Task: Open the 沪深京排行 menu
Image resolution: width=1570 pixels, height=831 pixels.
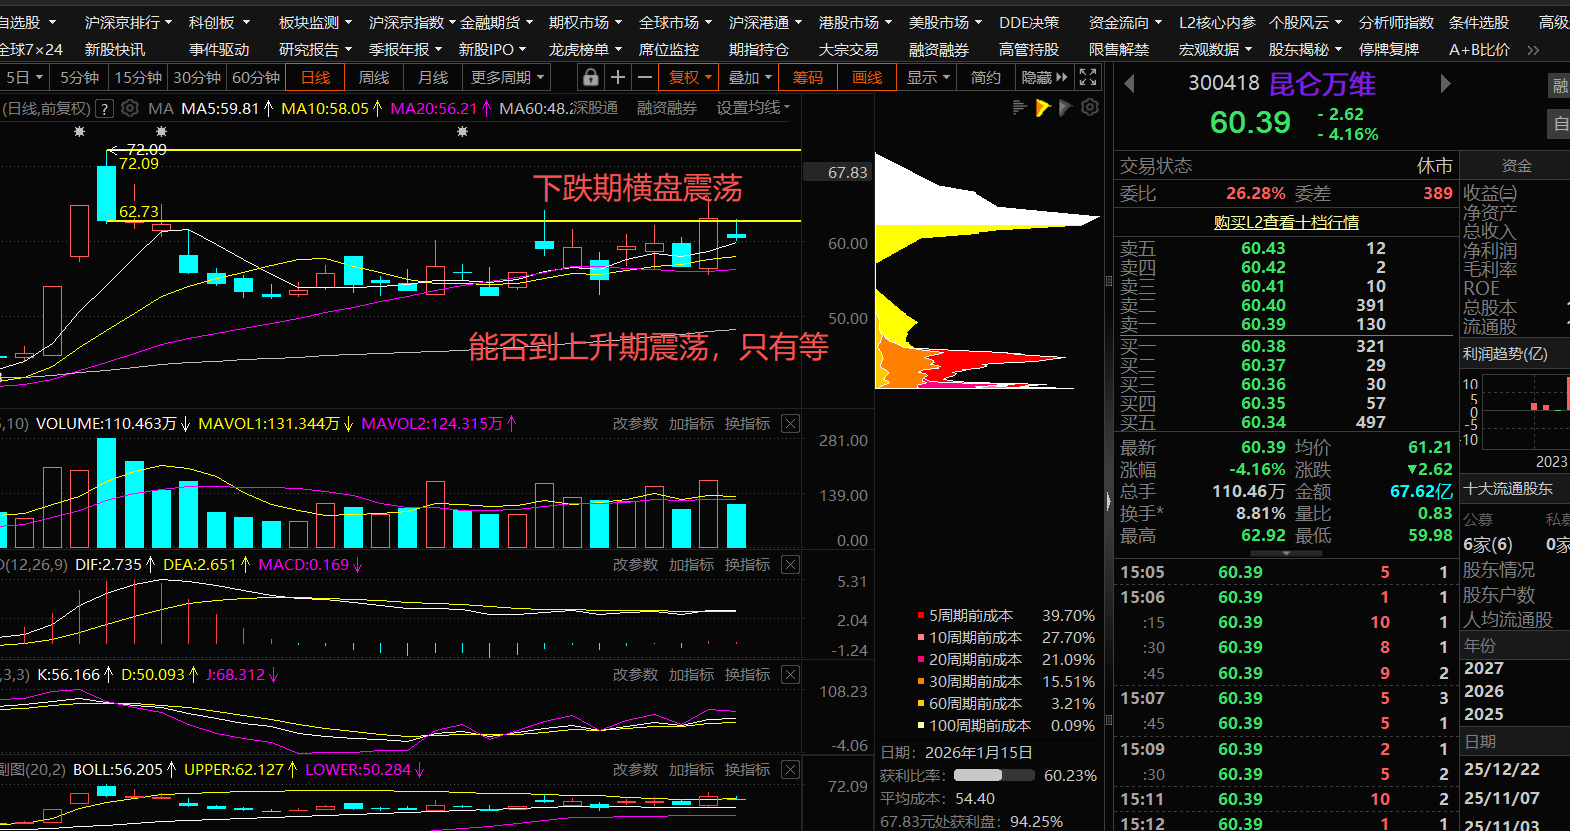Action: click(x=128, y=22)
